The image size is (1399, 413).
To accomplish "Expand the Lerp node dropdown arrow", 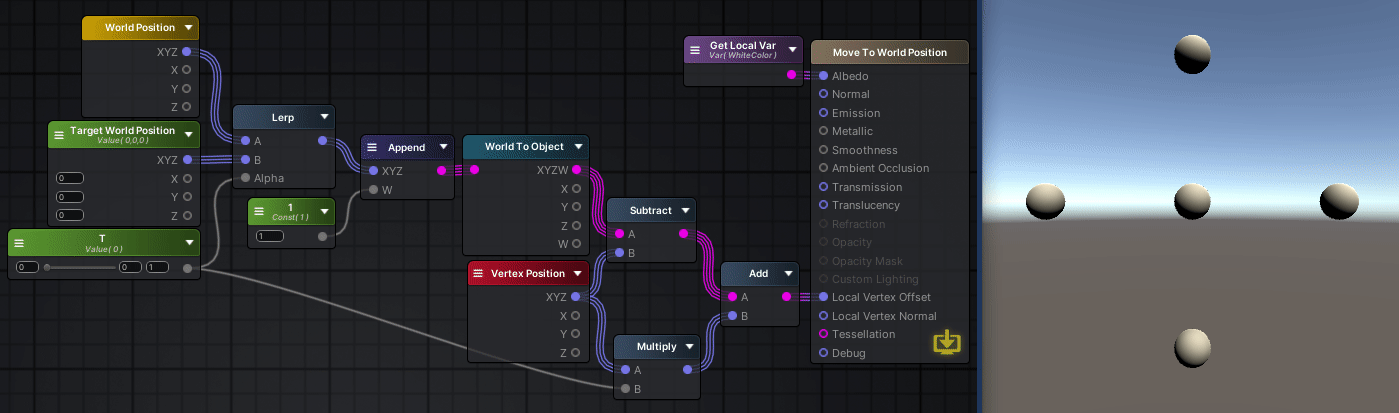I will point(324,117).
